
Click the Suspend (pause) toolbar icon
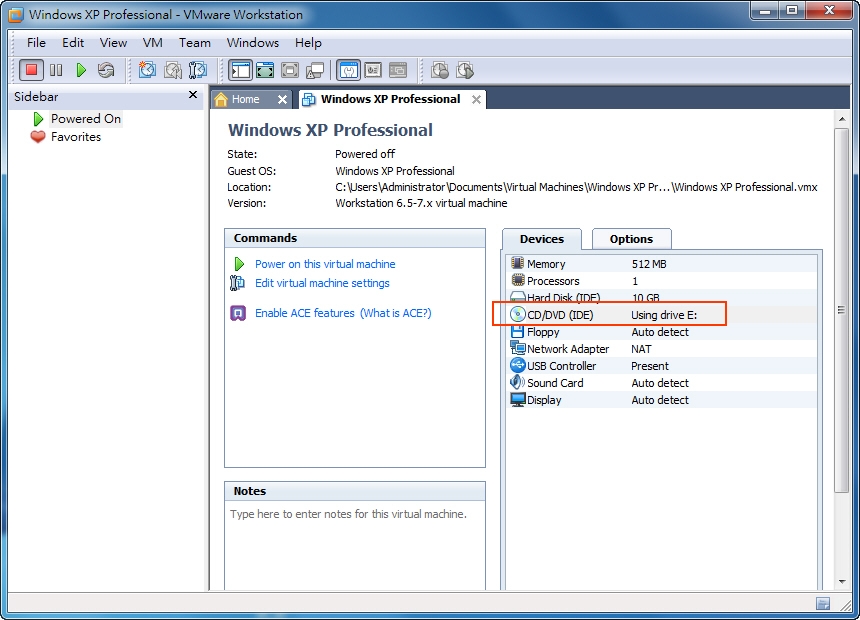pyautogui.click(x=56, y=70)
